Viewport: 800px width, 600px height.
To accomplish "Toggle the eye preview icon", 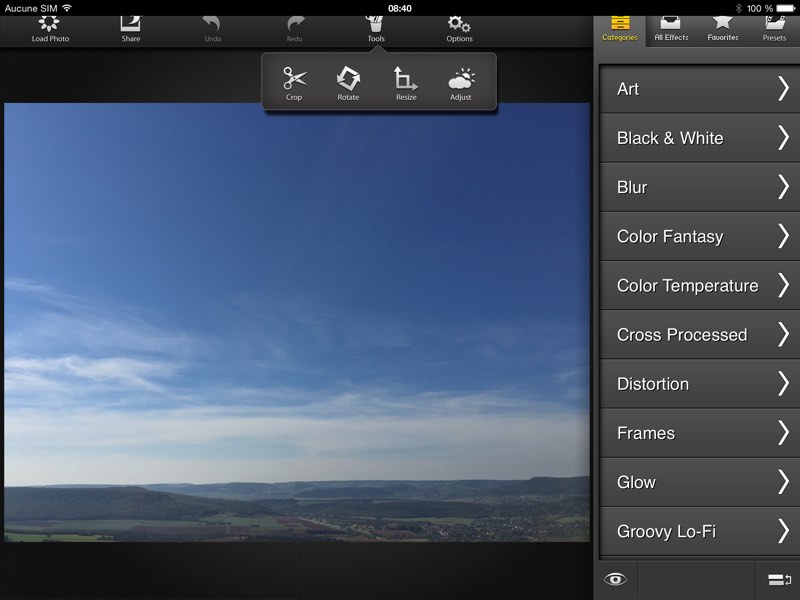I will click(615, 579).
